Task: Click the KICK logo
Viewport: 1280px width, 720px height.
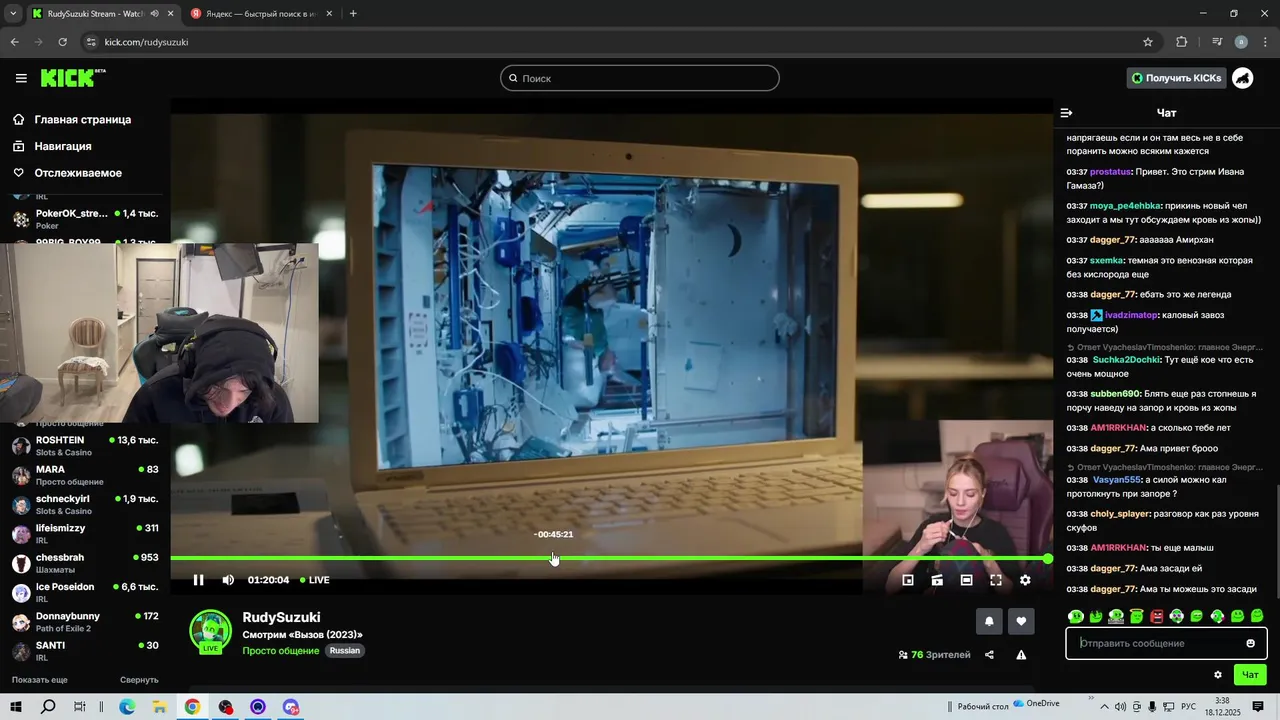Action: [72, 78]
